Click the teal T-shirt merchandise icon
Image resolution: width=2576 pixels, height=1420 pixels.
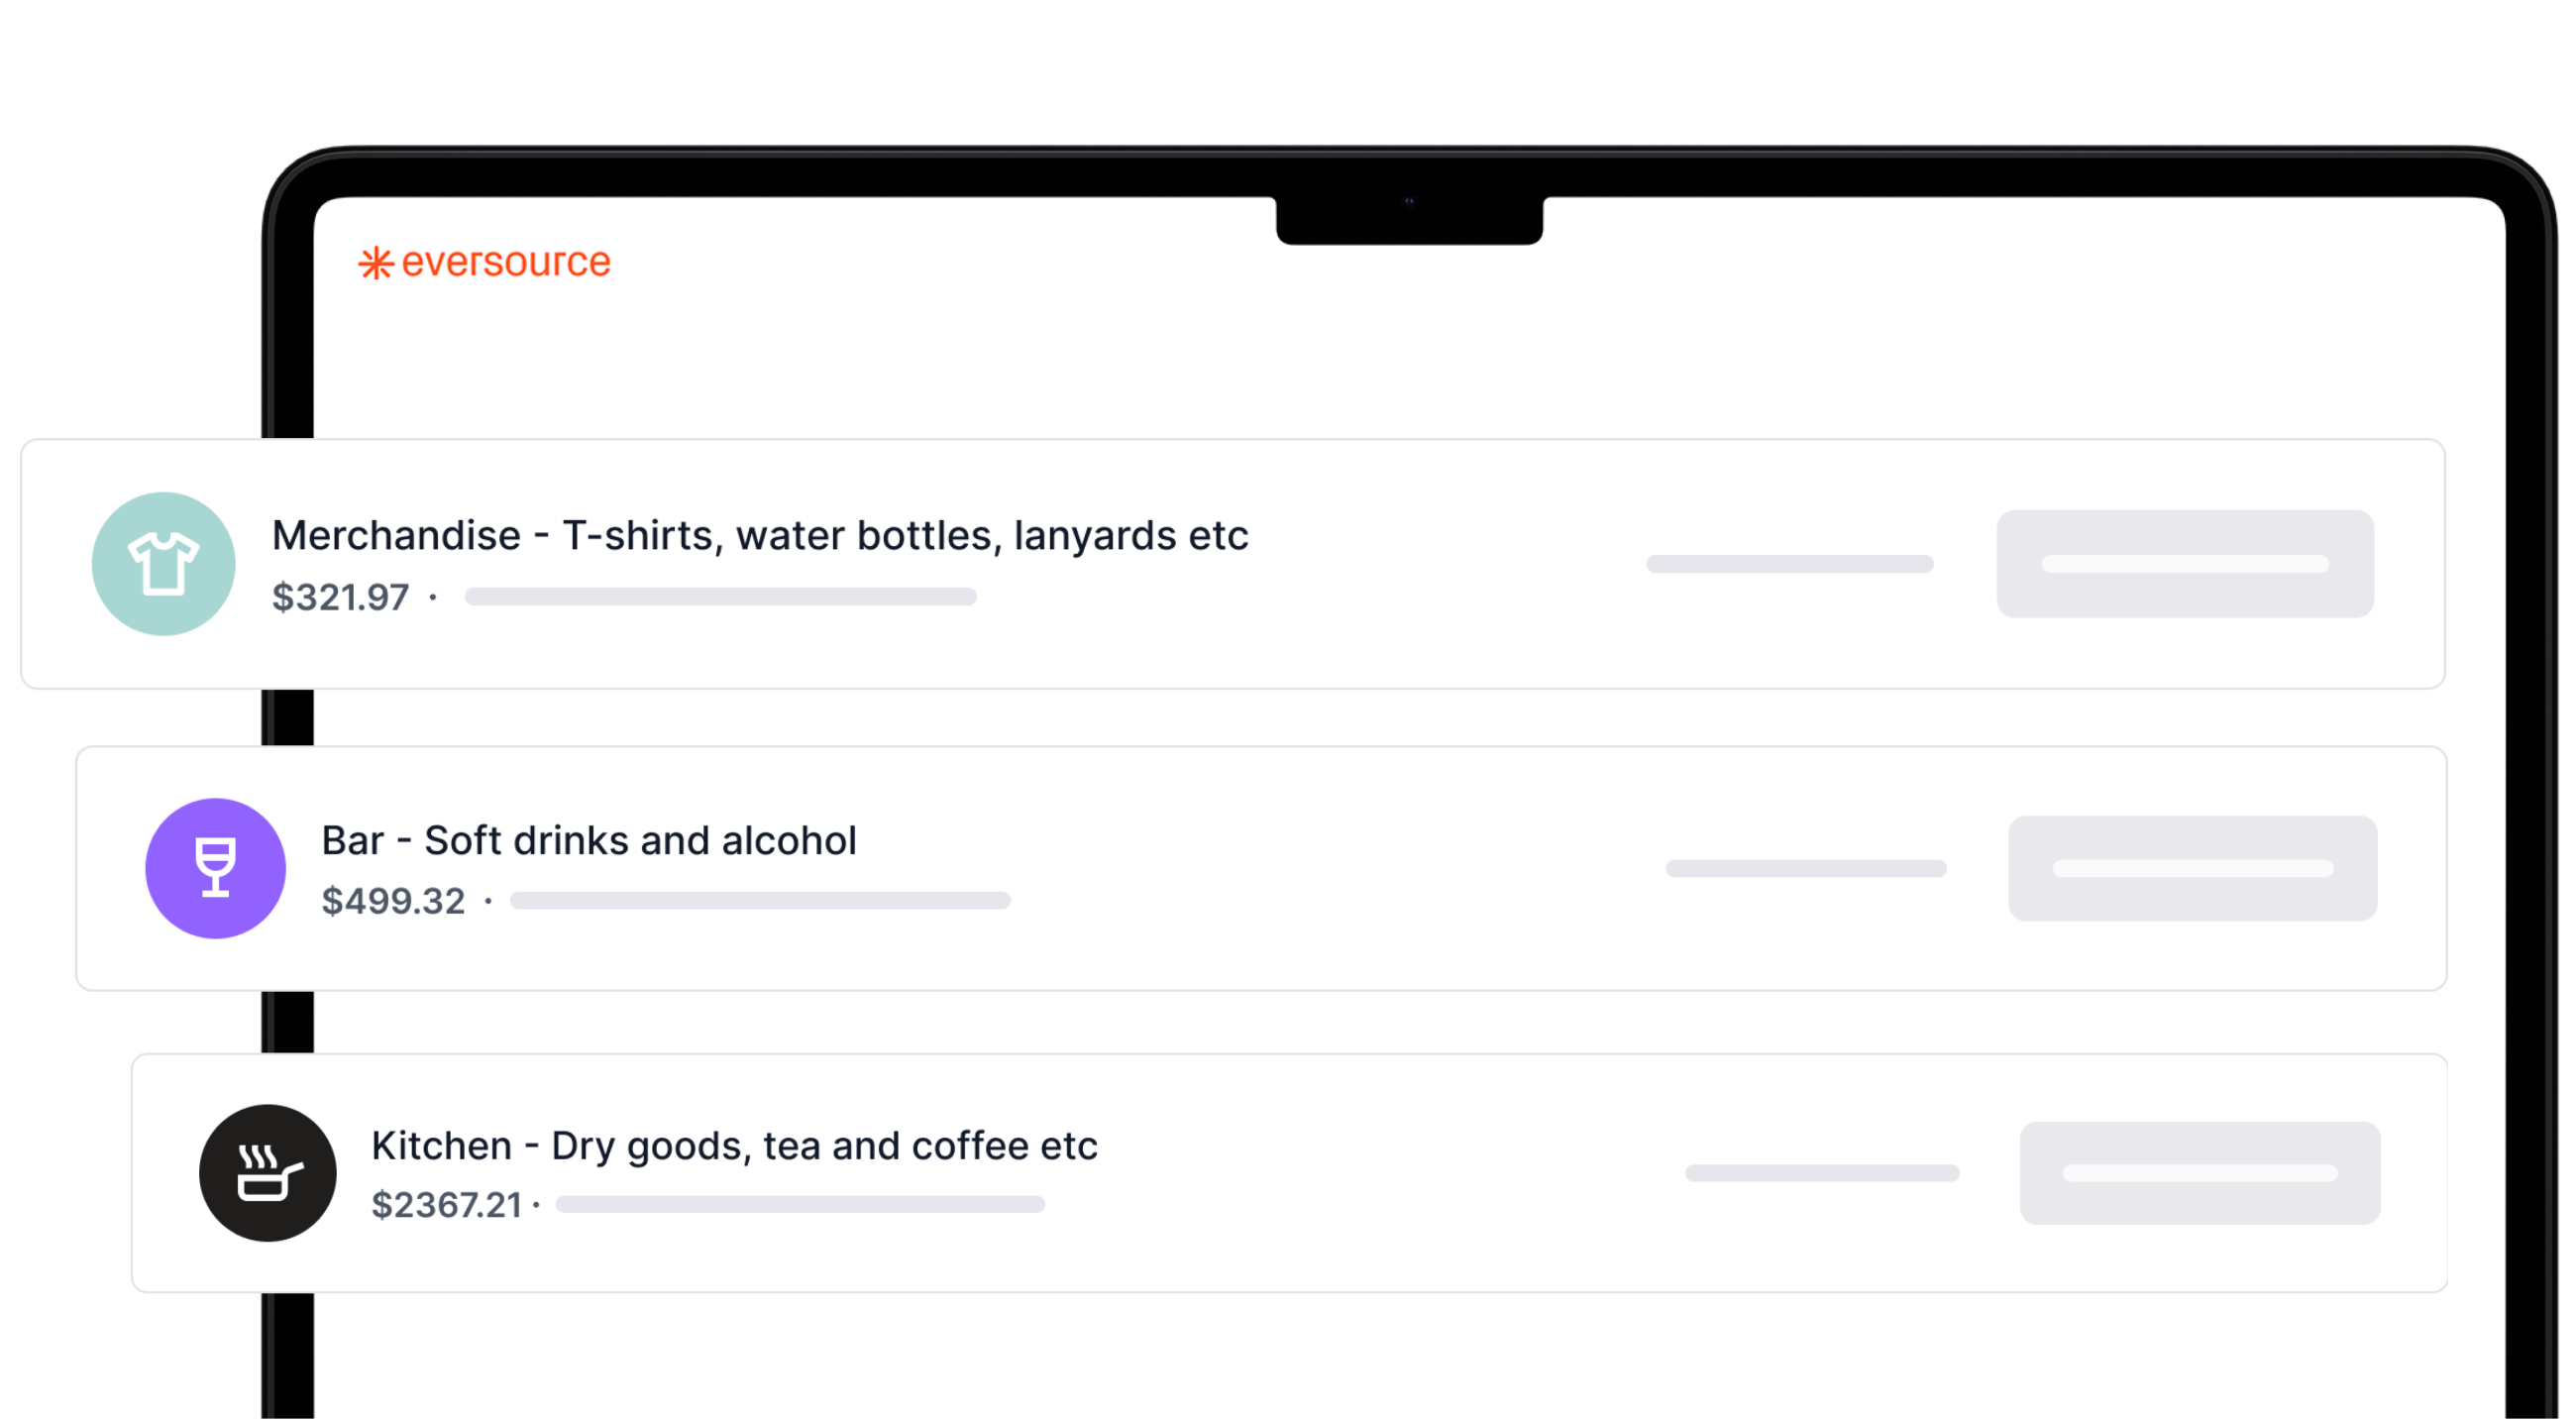164,564
